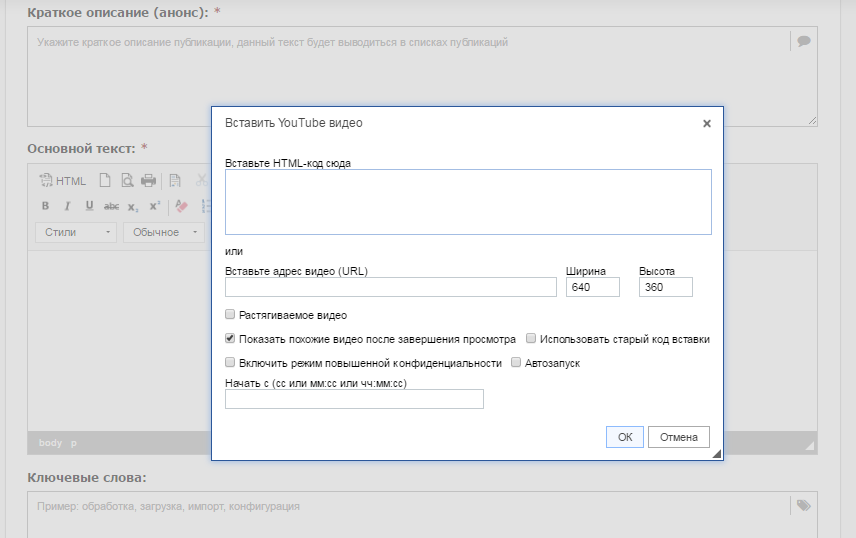Close the YouTube video dialog
The width and height of the screenshot is (856, 538).
click(x=707, y=123)
